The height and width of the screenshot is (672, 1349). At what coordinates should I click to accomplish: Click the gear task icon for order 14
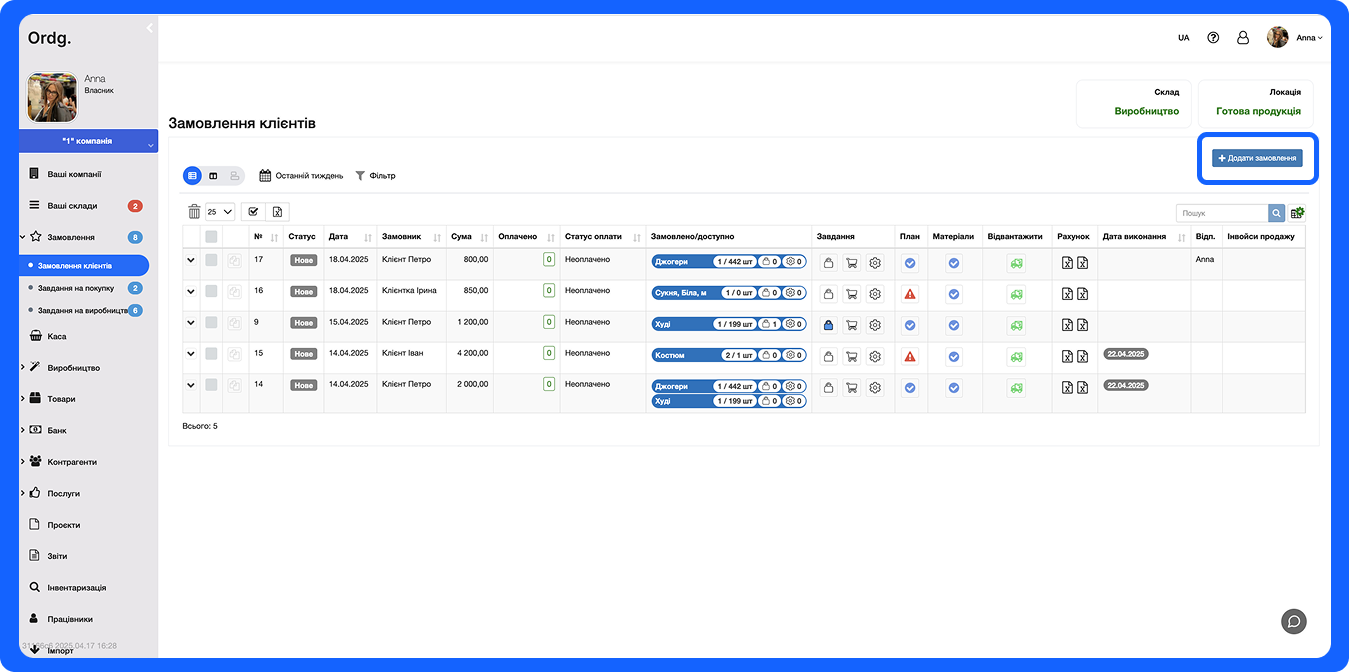[875, 387]
